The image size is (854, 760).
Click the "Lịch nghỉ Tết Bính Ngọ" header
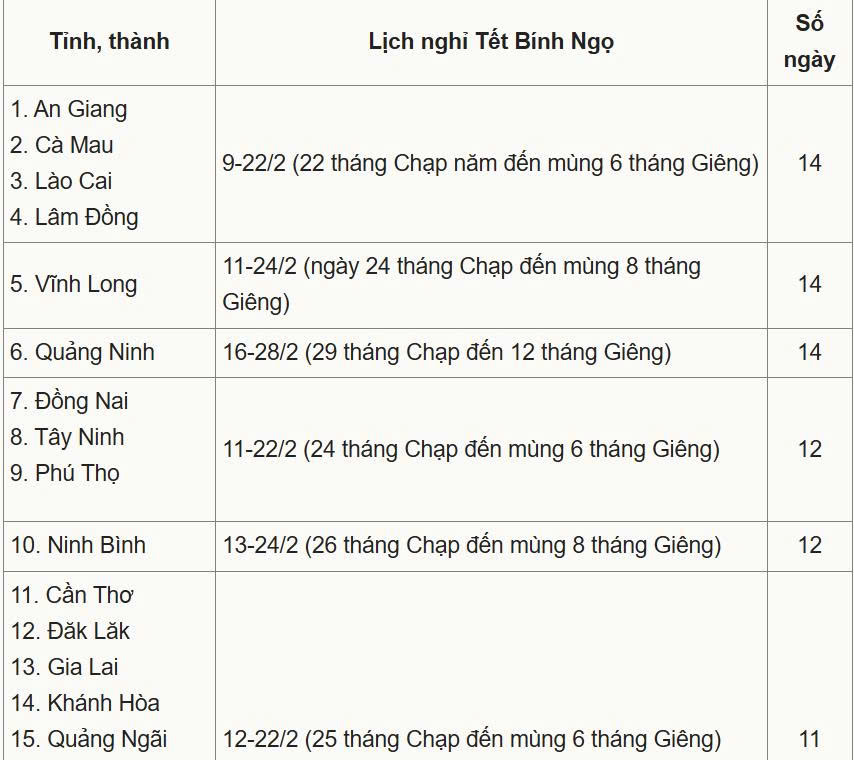pos(491,41)
